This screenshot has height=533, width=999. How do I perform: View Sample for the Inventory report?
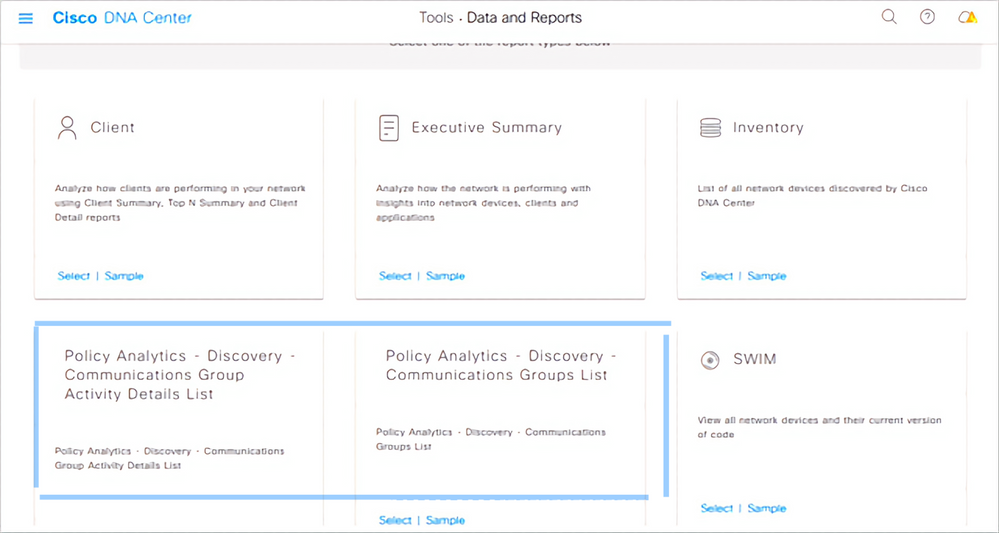click(767, 276)
